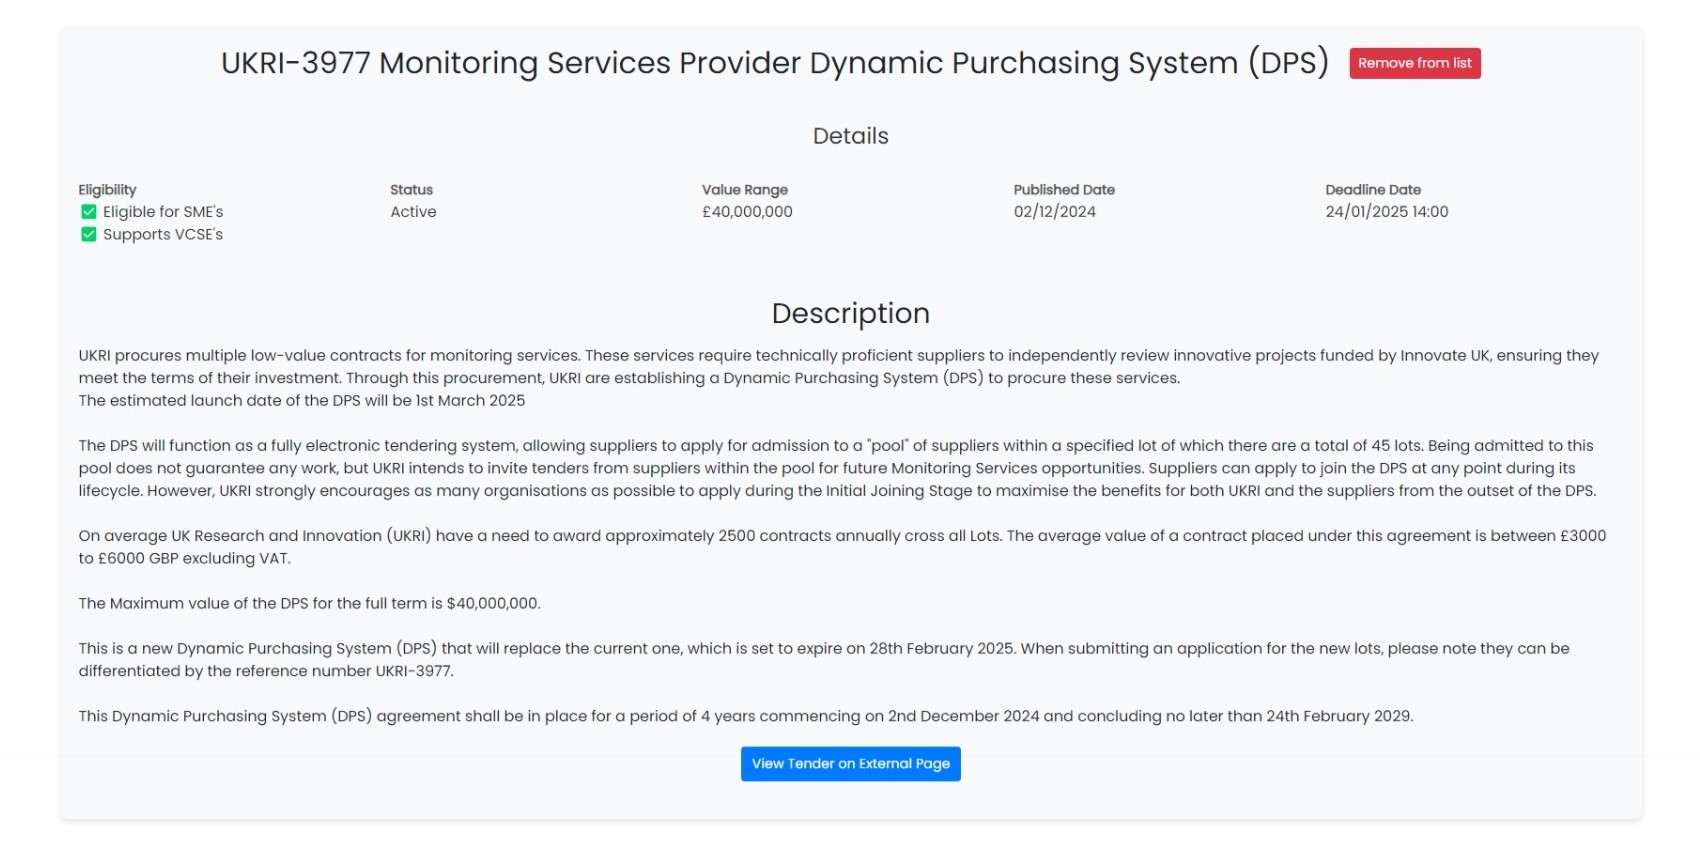Click the estimated launch date 1st March 2025 line
The image size is (1700, 850).
tap(302, 401)
